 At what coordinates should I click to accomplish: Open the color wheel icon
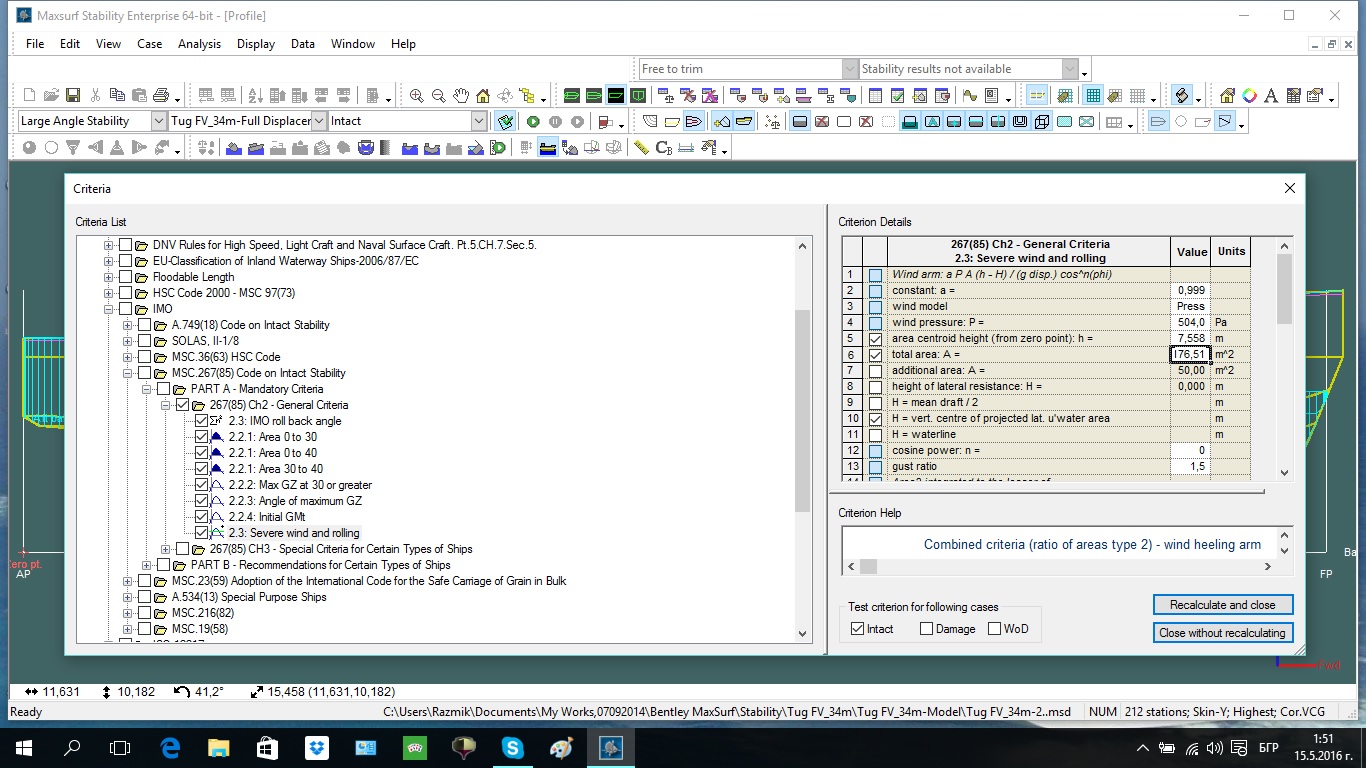point(1249,96)
